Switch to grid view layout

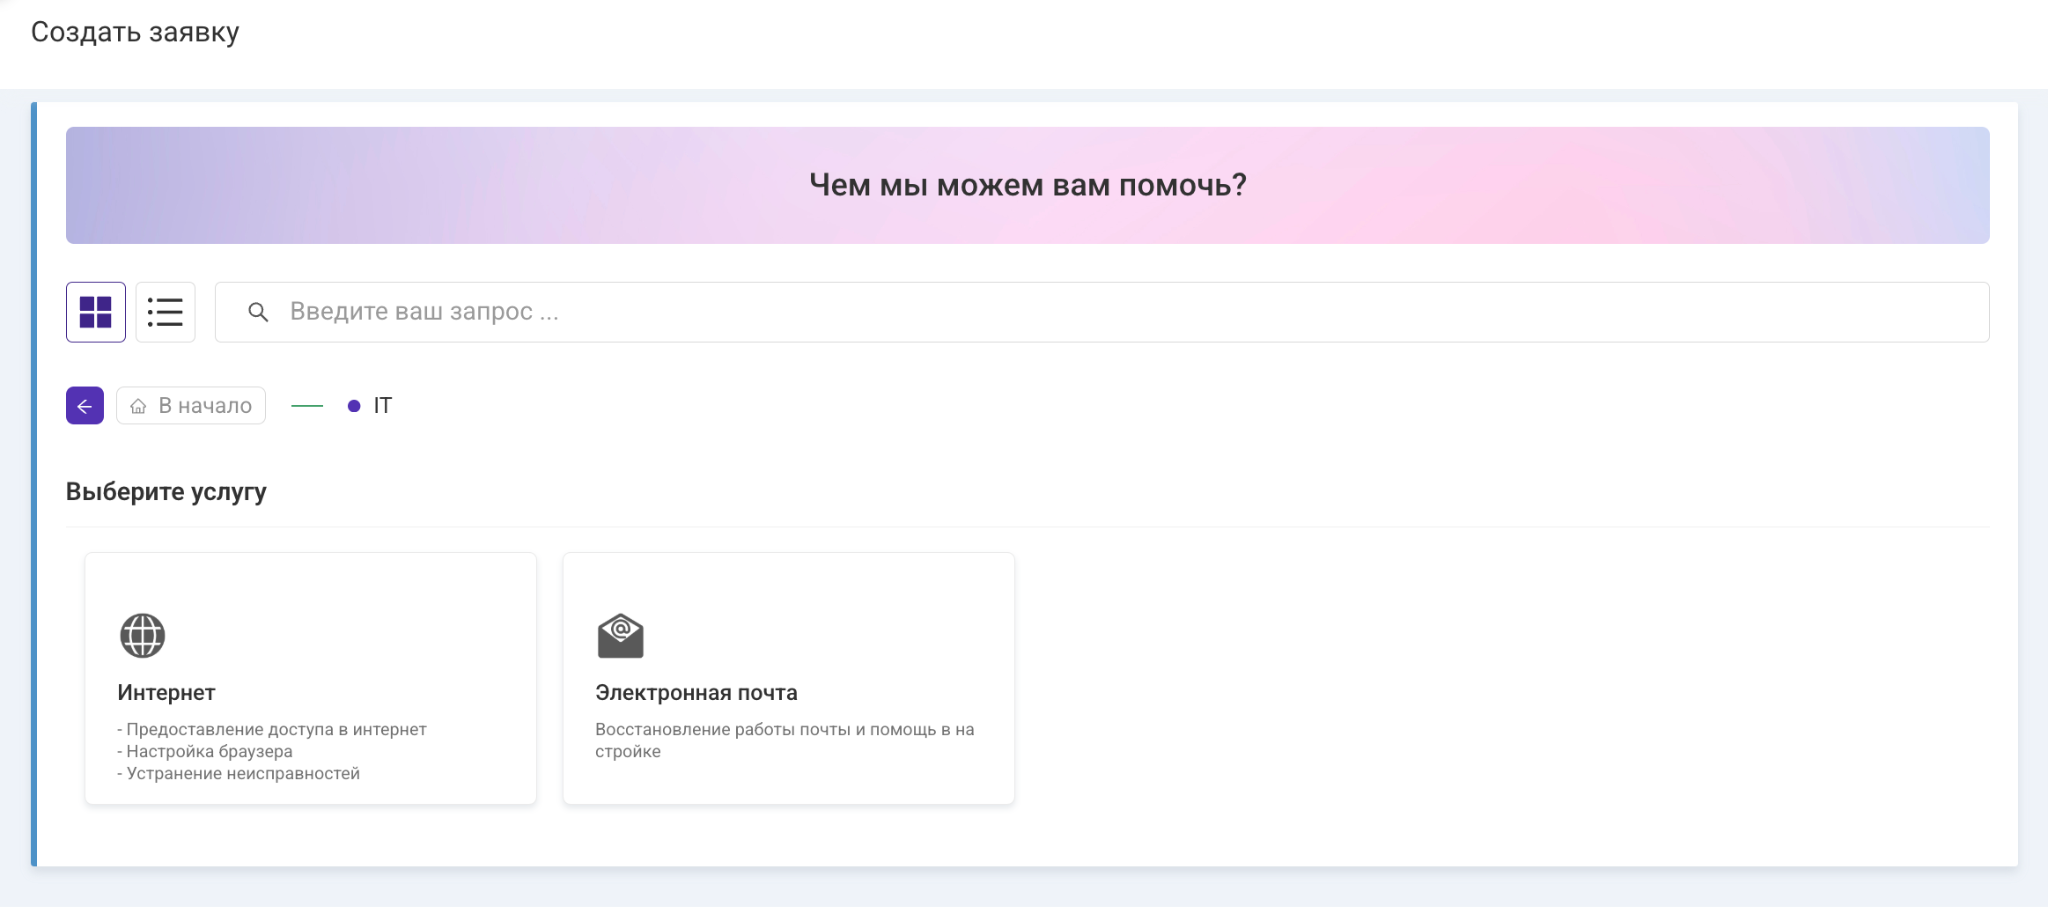click(x=96, y=312)
